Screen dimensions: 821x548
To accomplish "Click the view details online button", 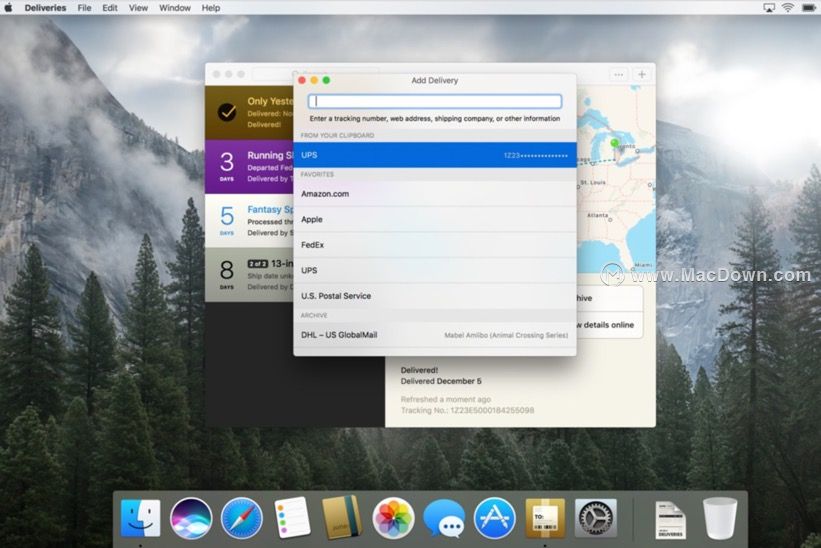I will point(609,325).
